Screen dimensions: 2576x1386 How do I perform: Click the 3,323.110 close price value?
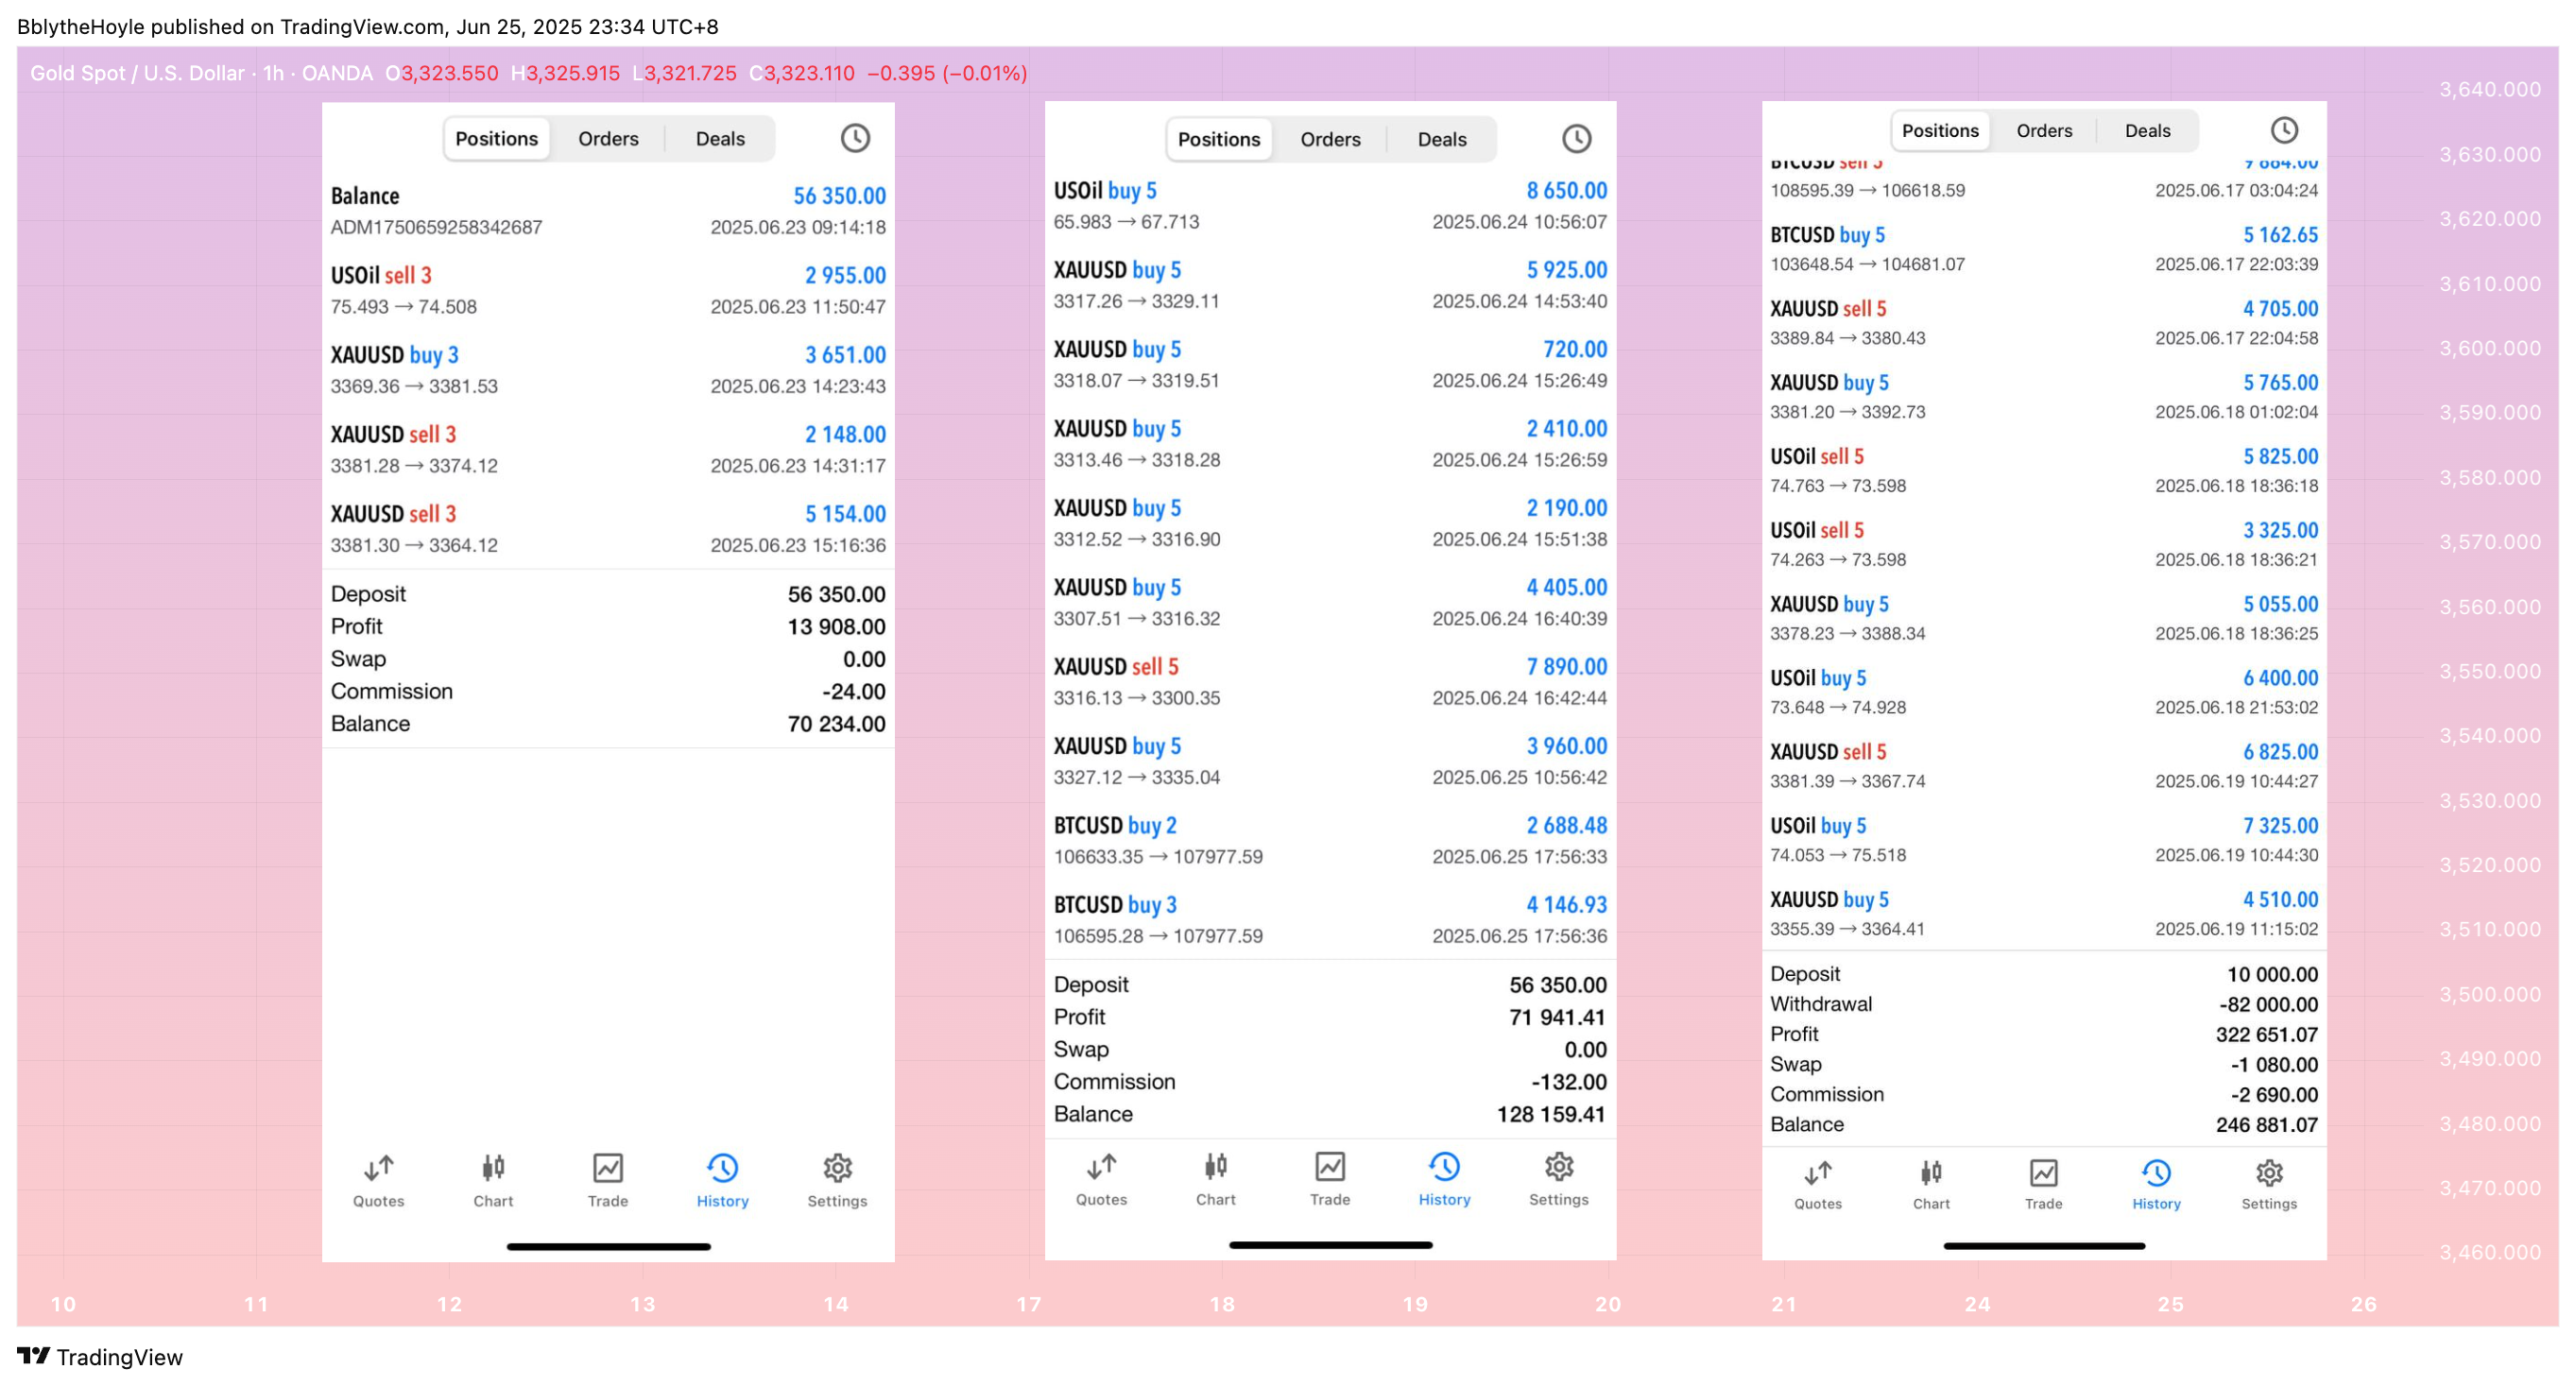click(809, 73)
